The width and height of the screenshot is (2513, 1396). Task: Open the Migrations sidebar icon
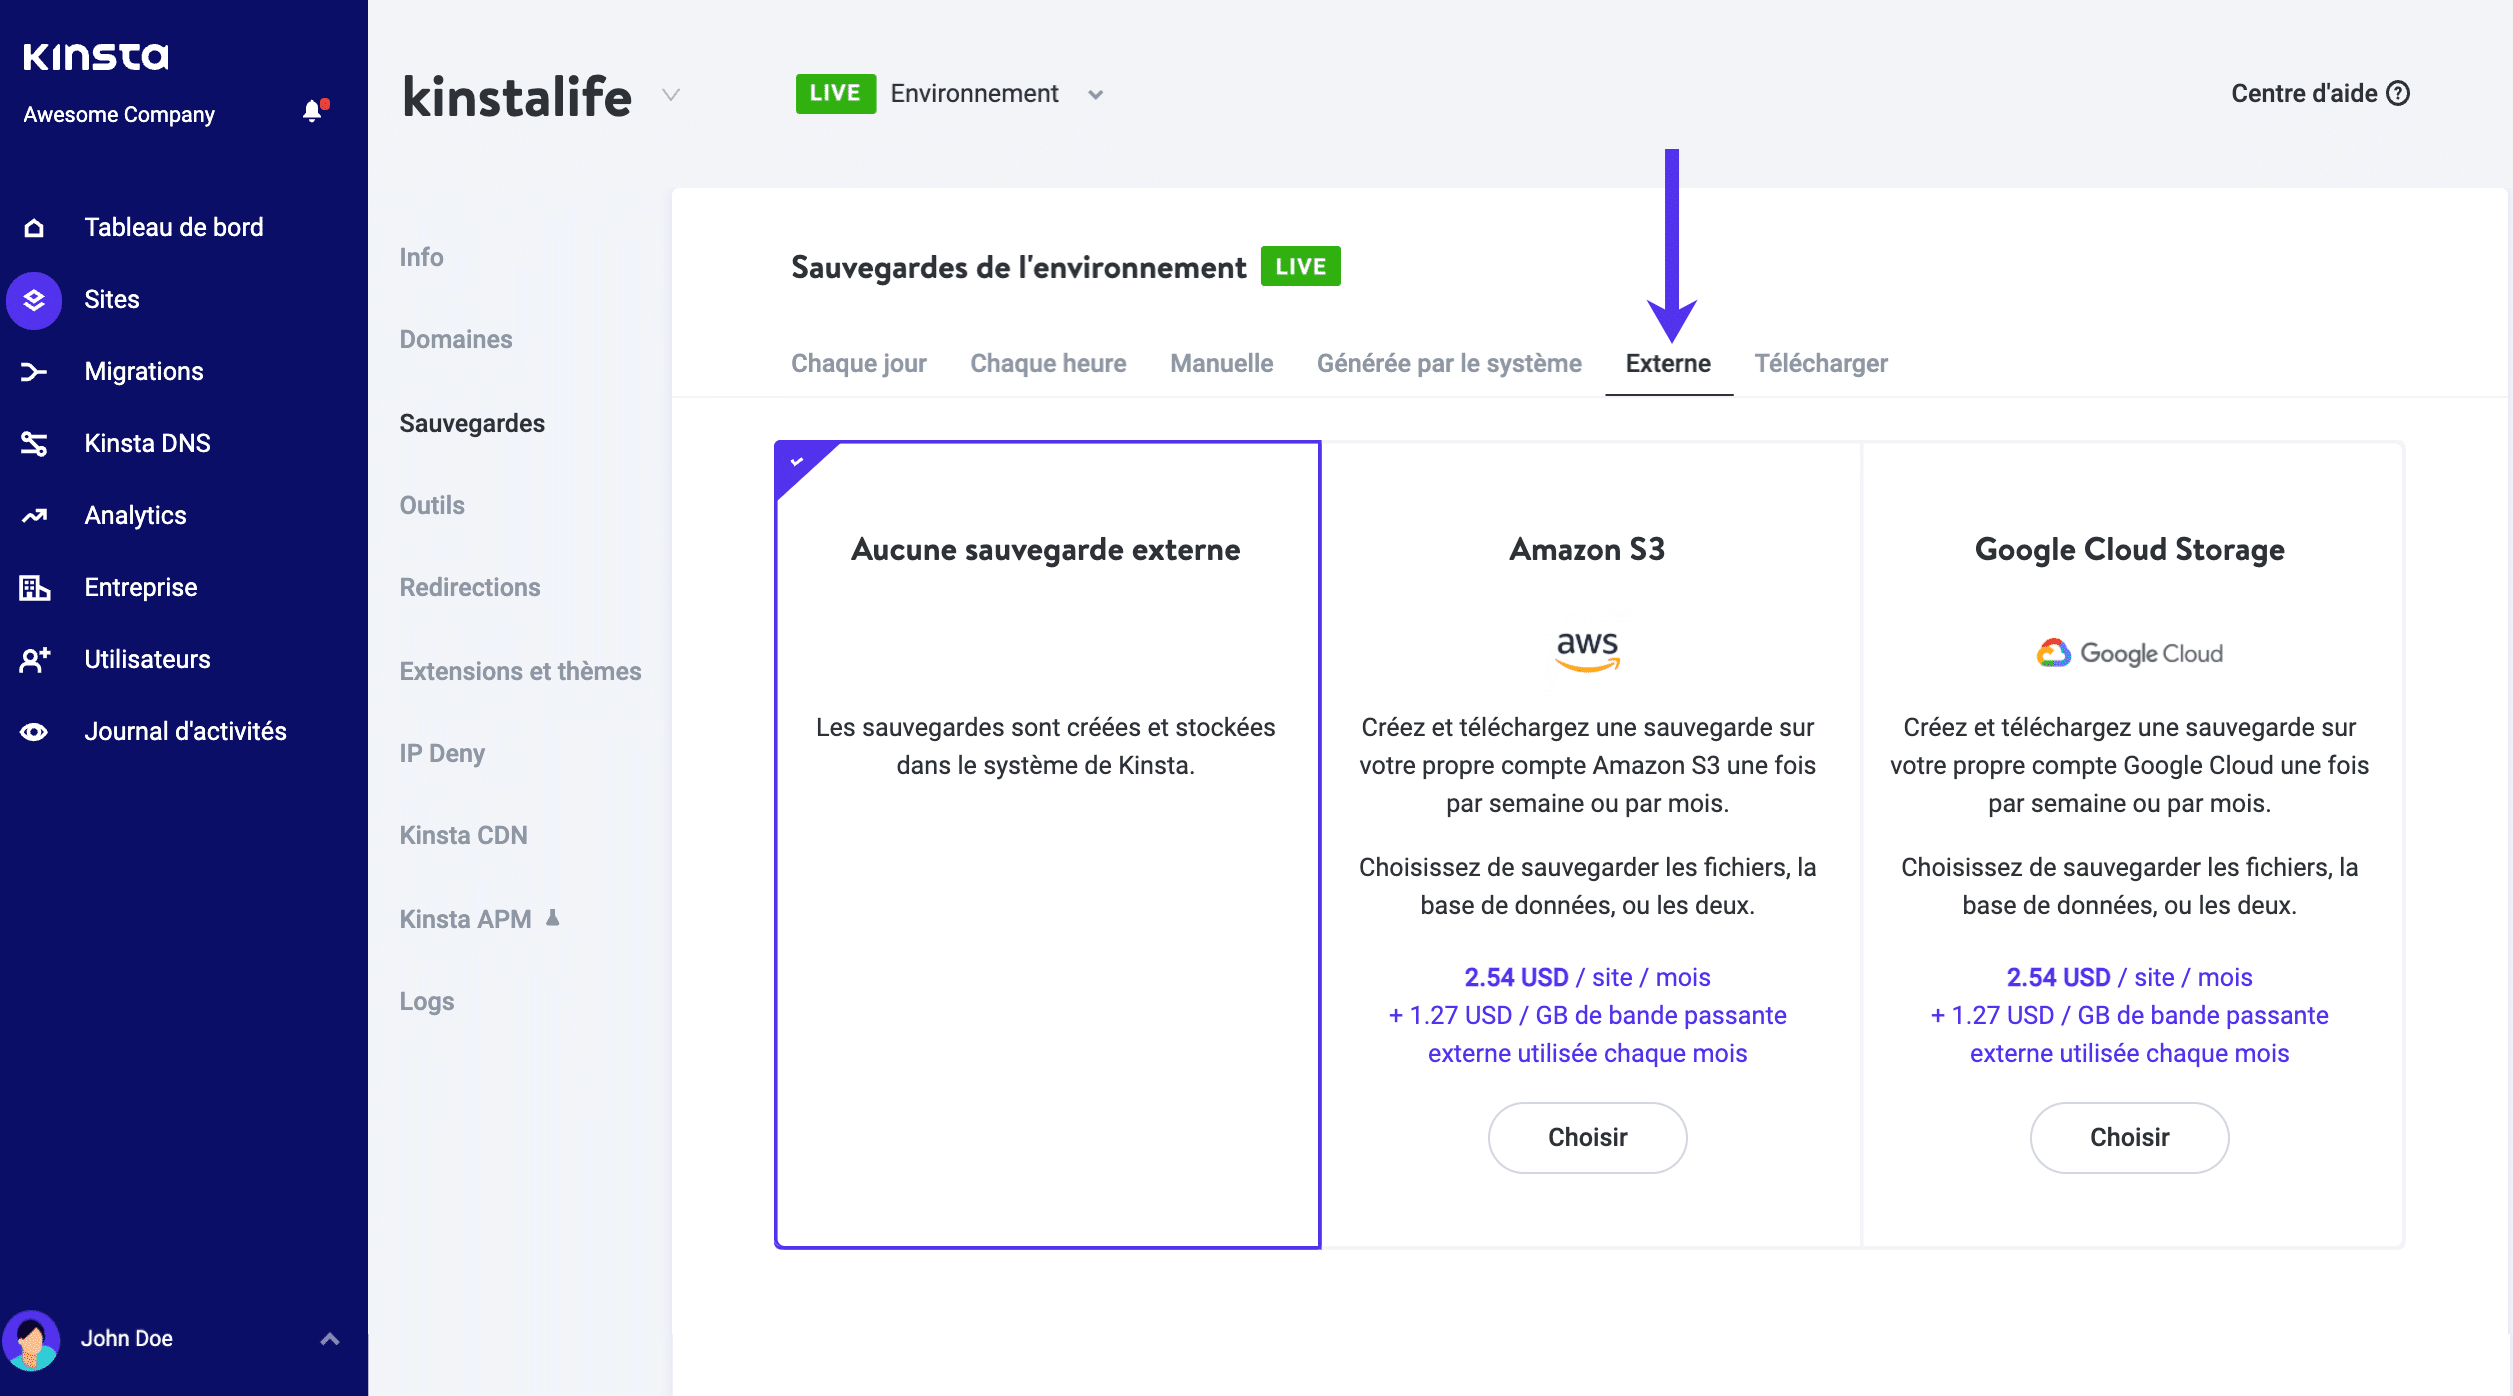click(33, 371)
